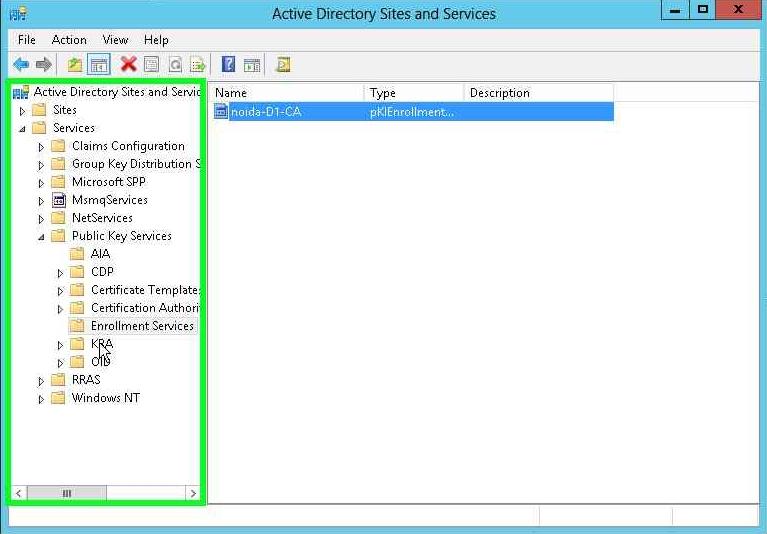The height and width of the screenshot is (534, 767).
Task: Select the CDP tree label
Action: [102, 271]
